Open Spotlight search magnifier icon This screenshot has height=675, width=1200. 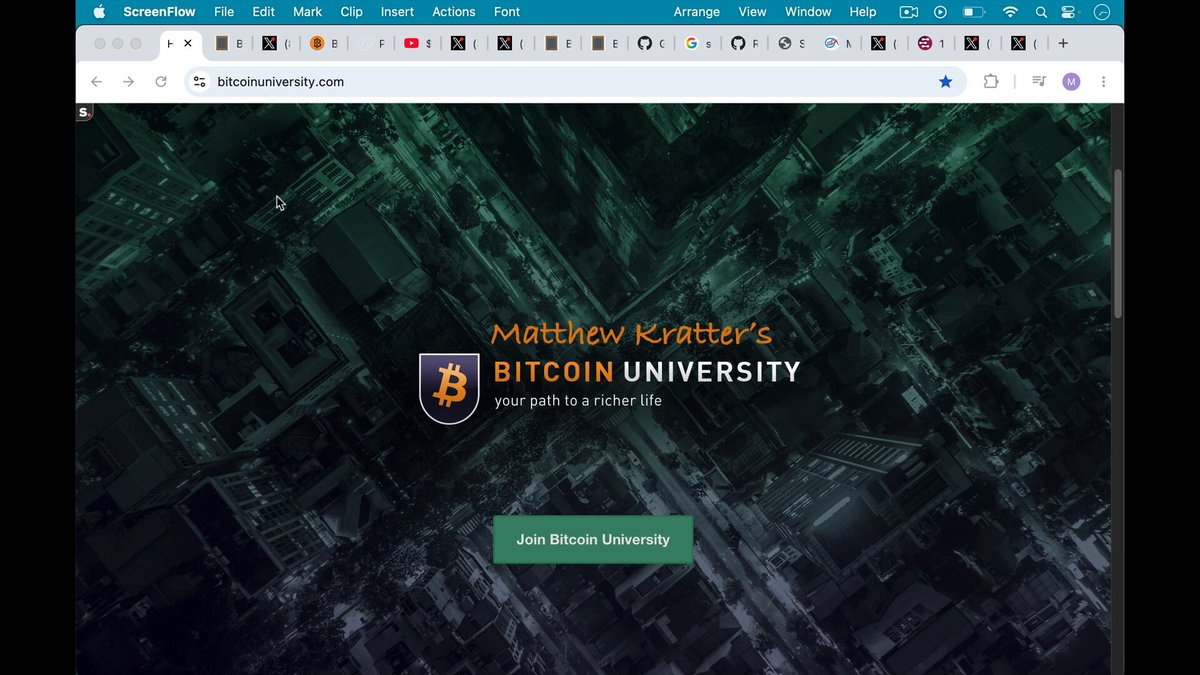(x=1041, y=12)
